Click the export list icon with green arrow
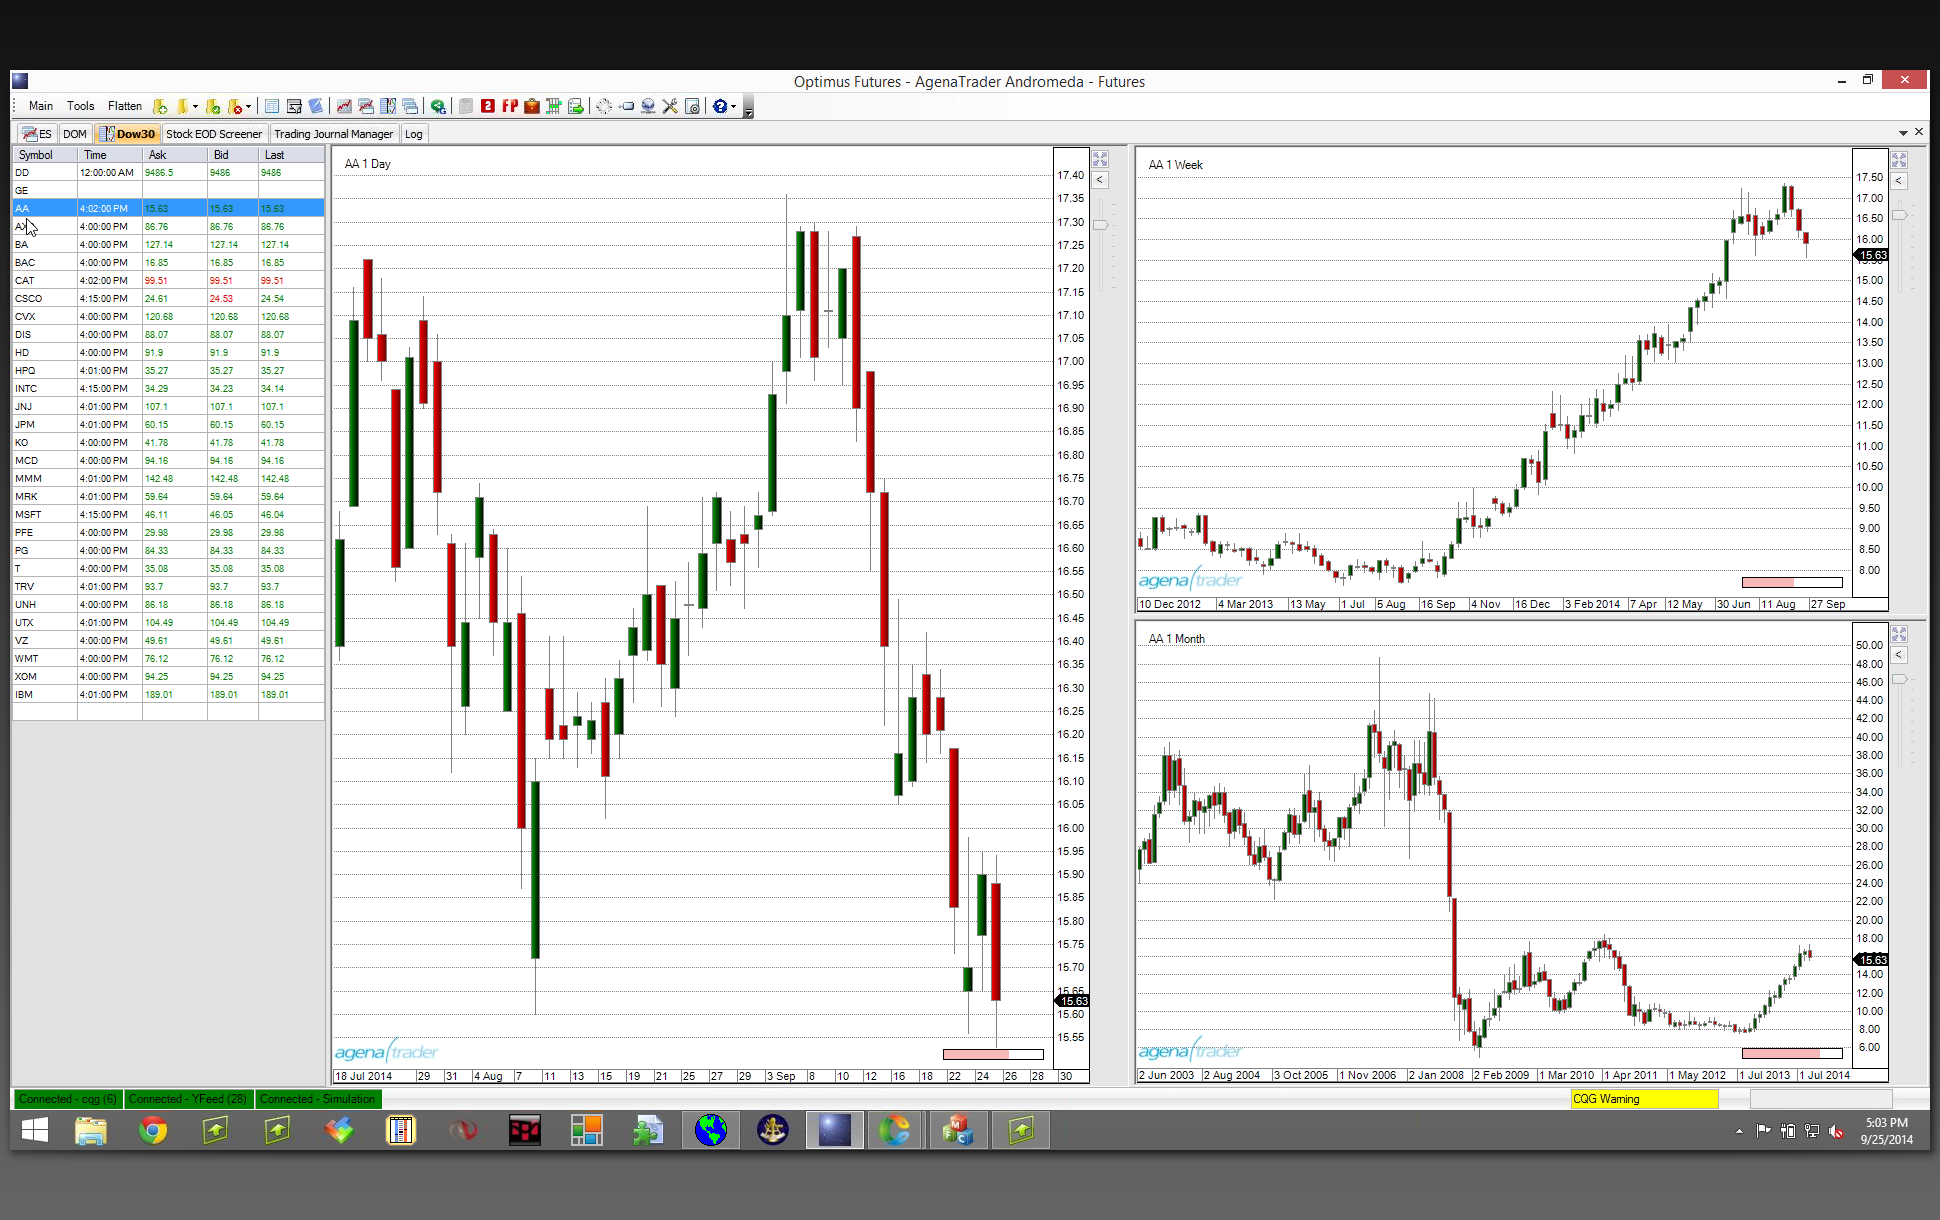 pyautogui.click(x=575, y=106)
